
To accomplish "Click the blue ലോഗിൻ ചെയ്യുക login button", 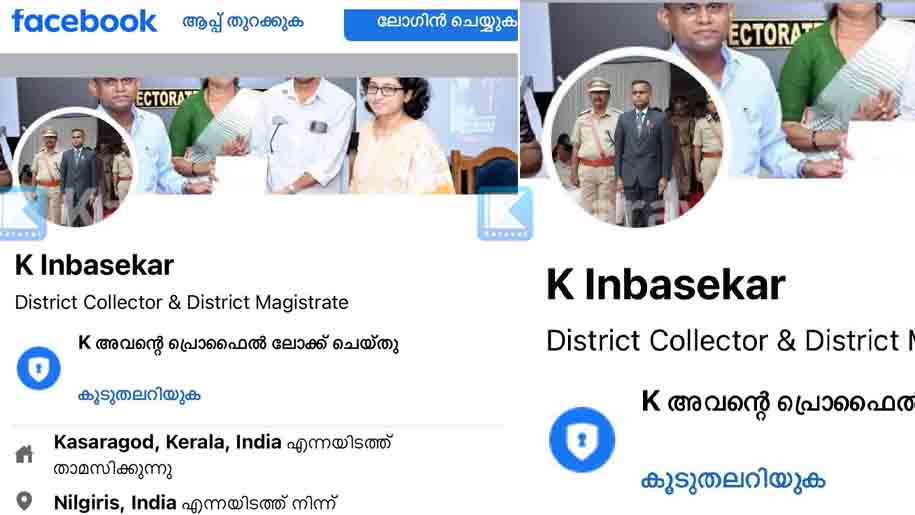I will 431,24.
